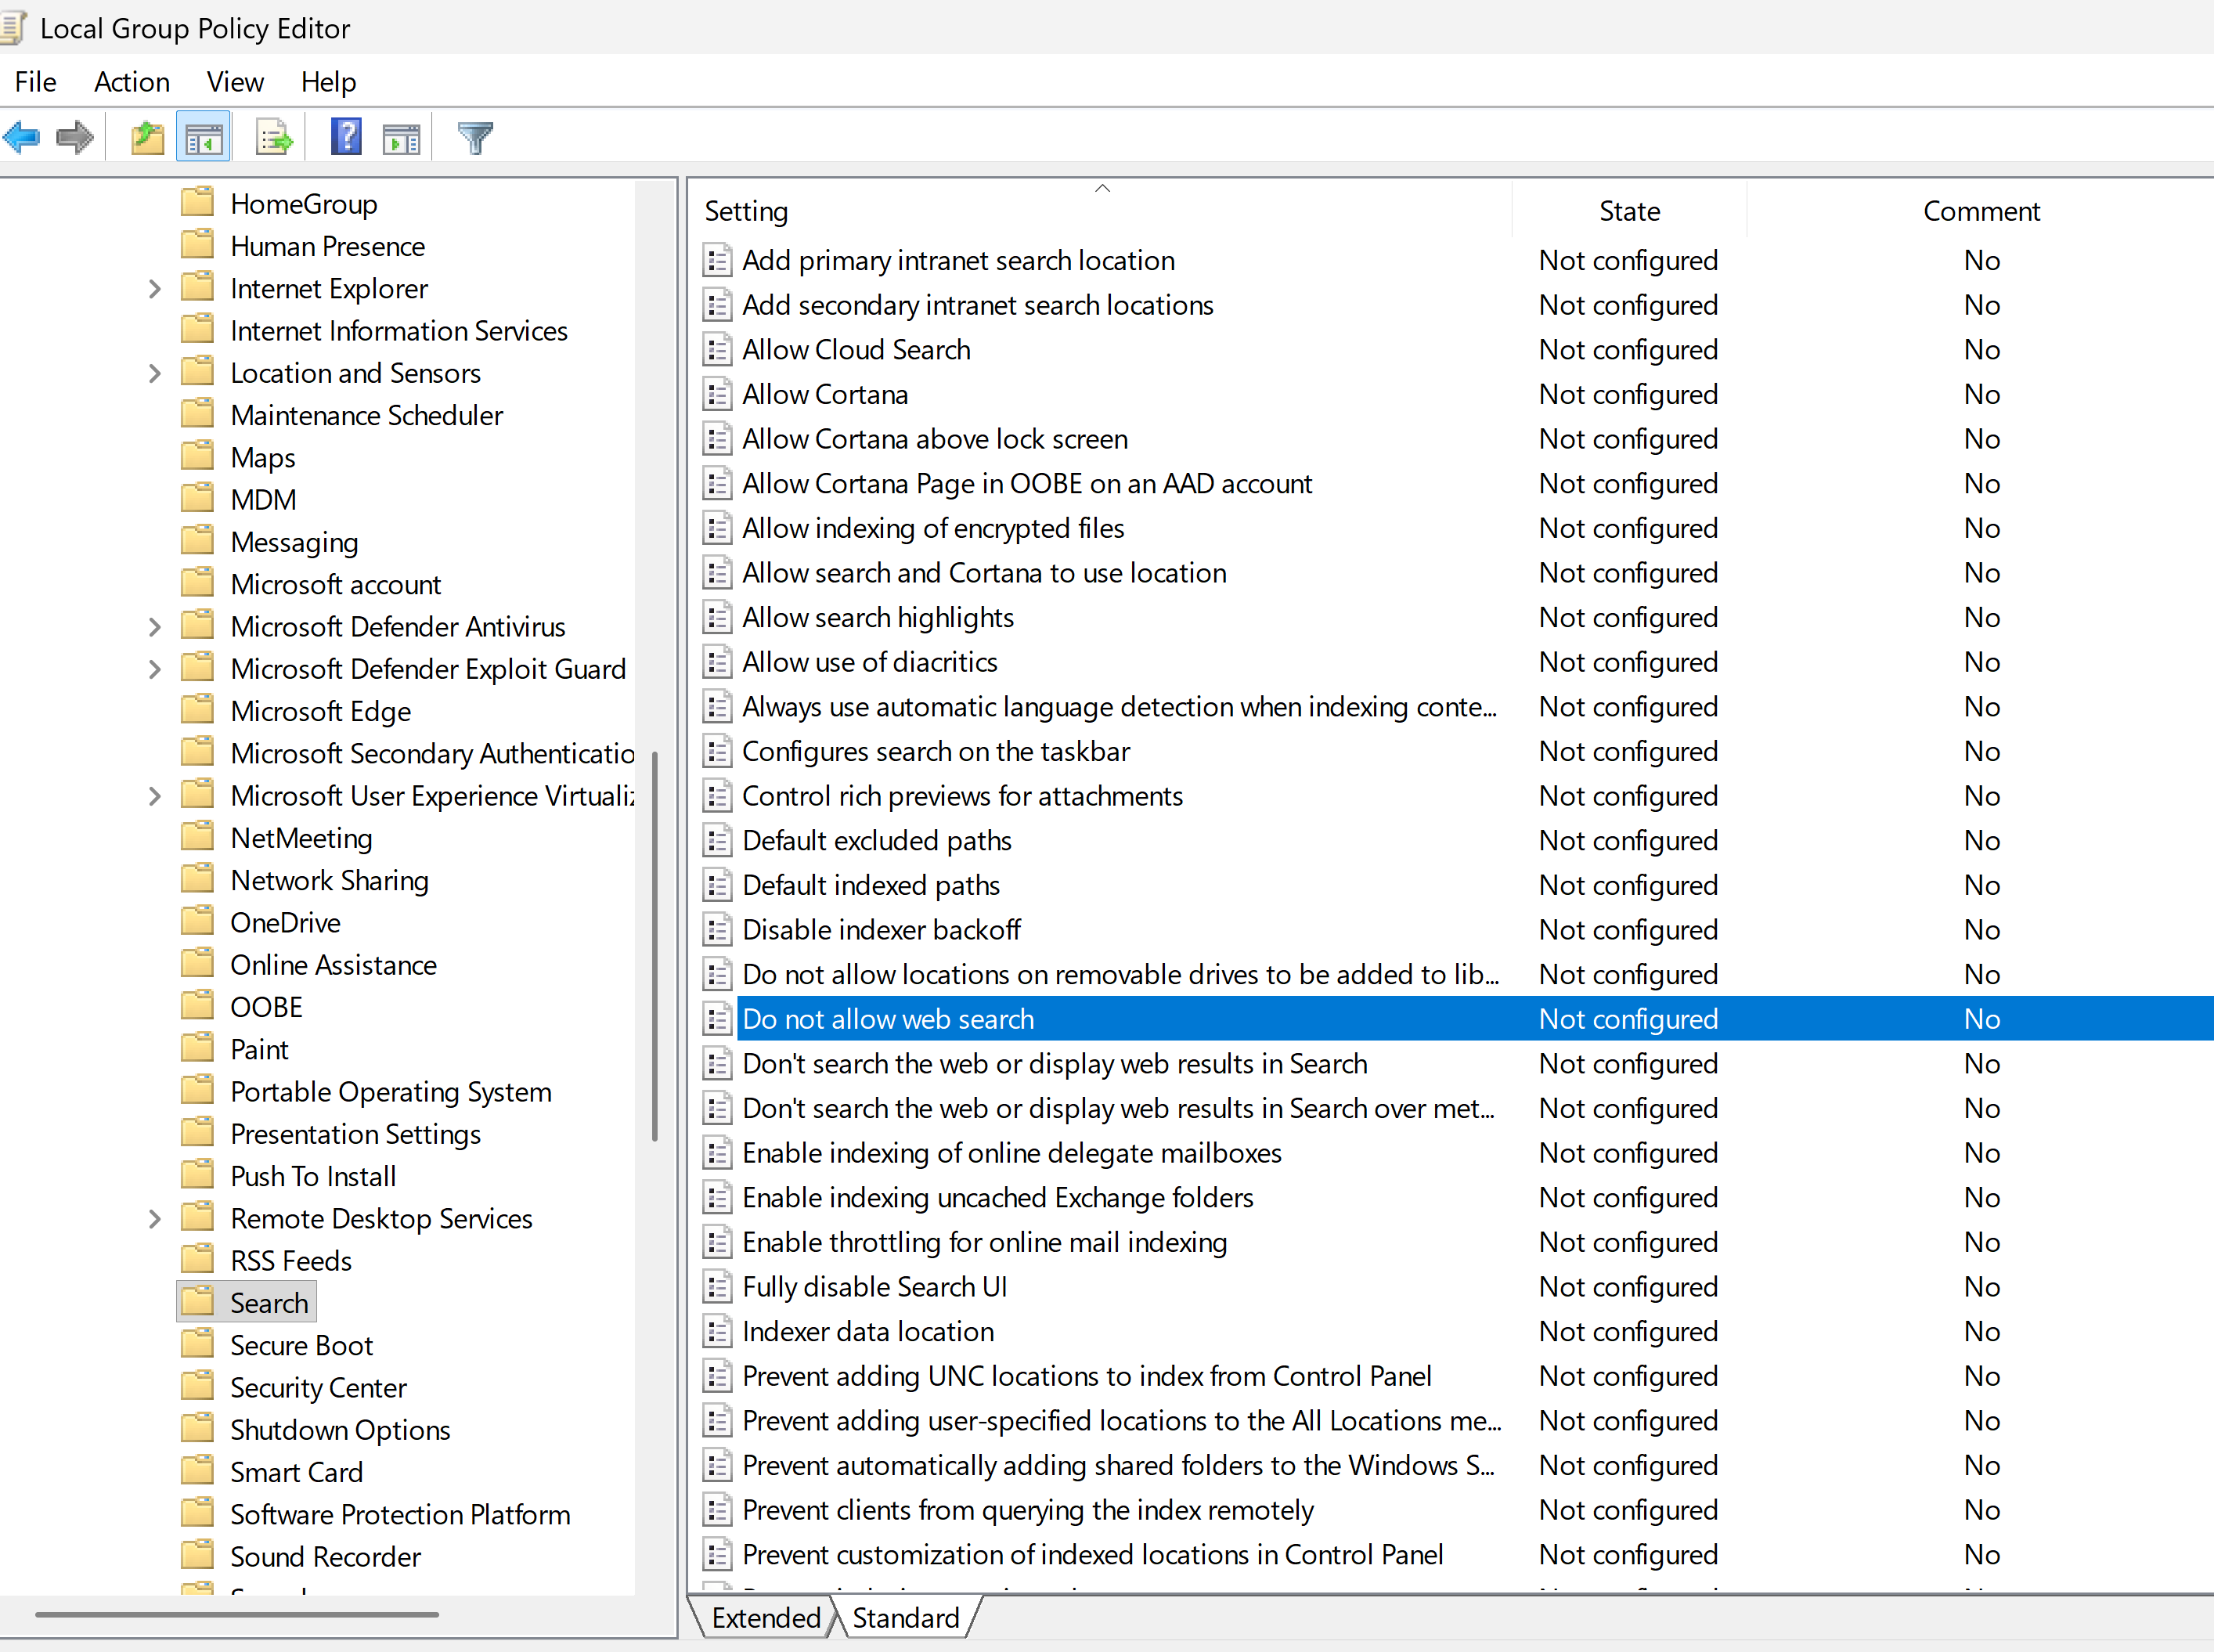The width and height of the screenshot is (2214, 1652).
Task: Open Help via the question mark icon
Action: (x=346, y=136)
